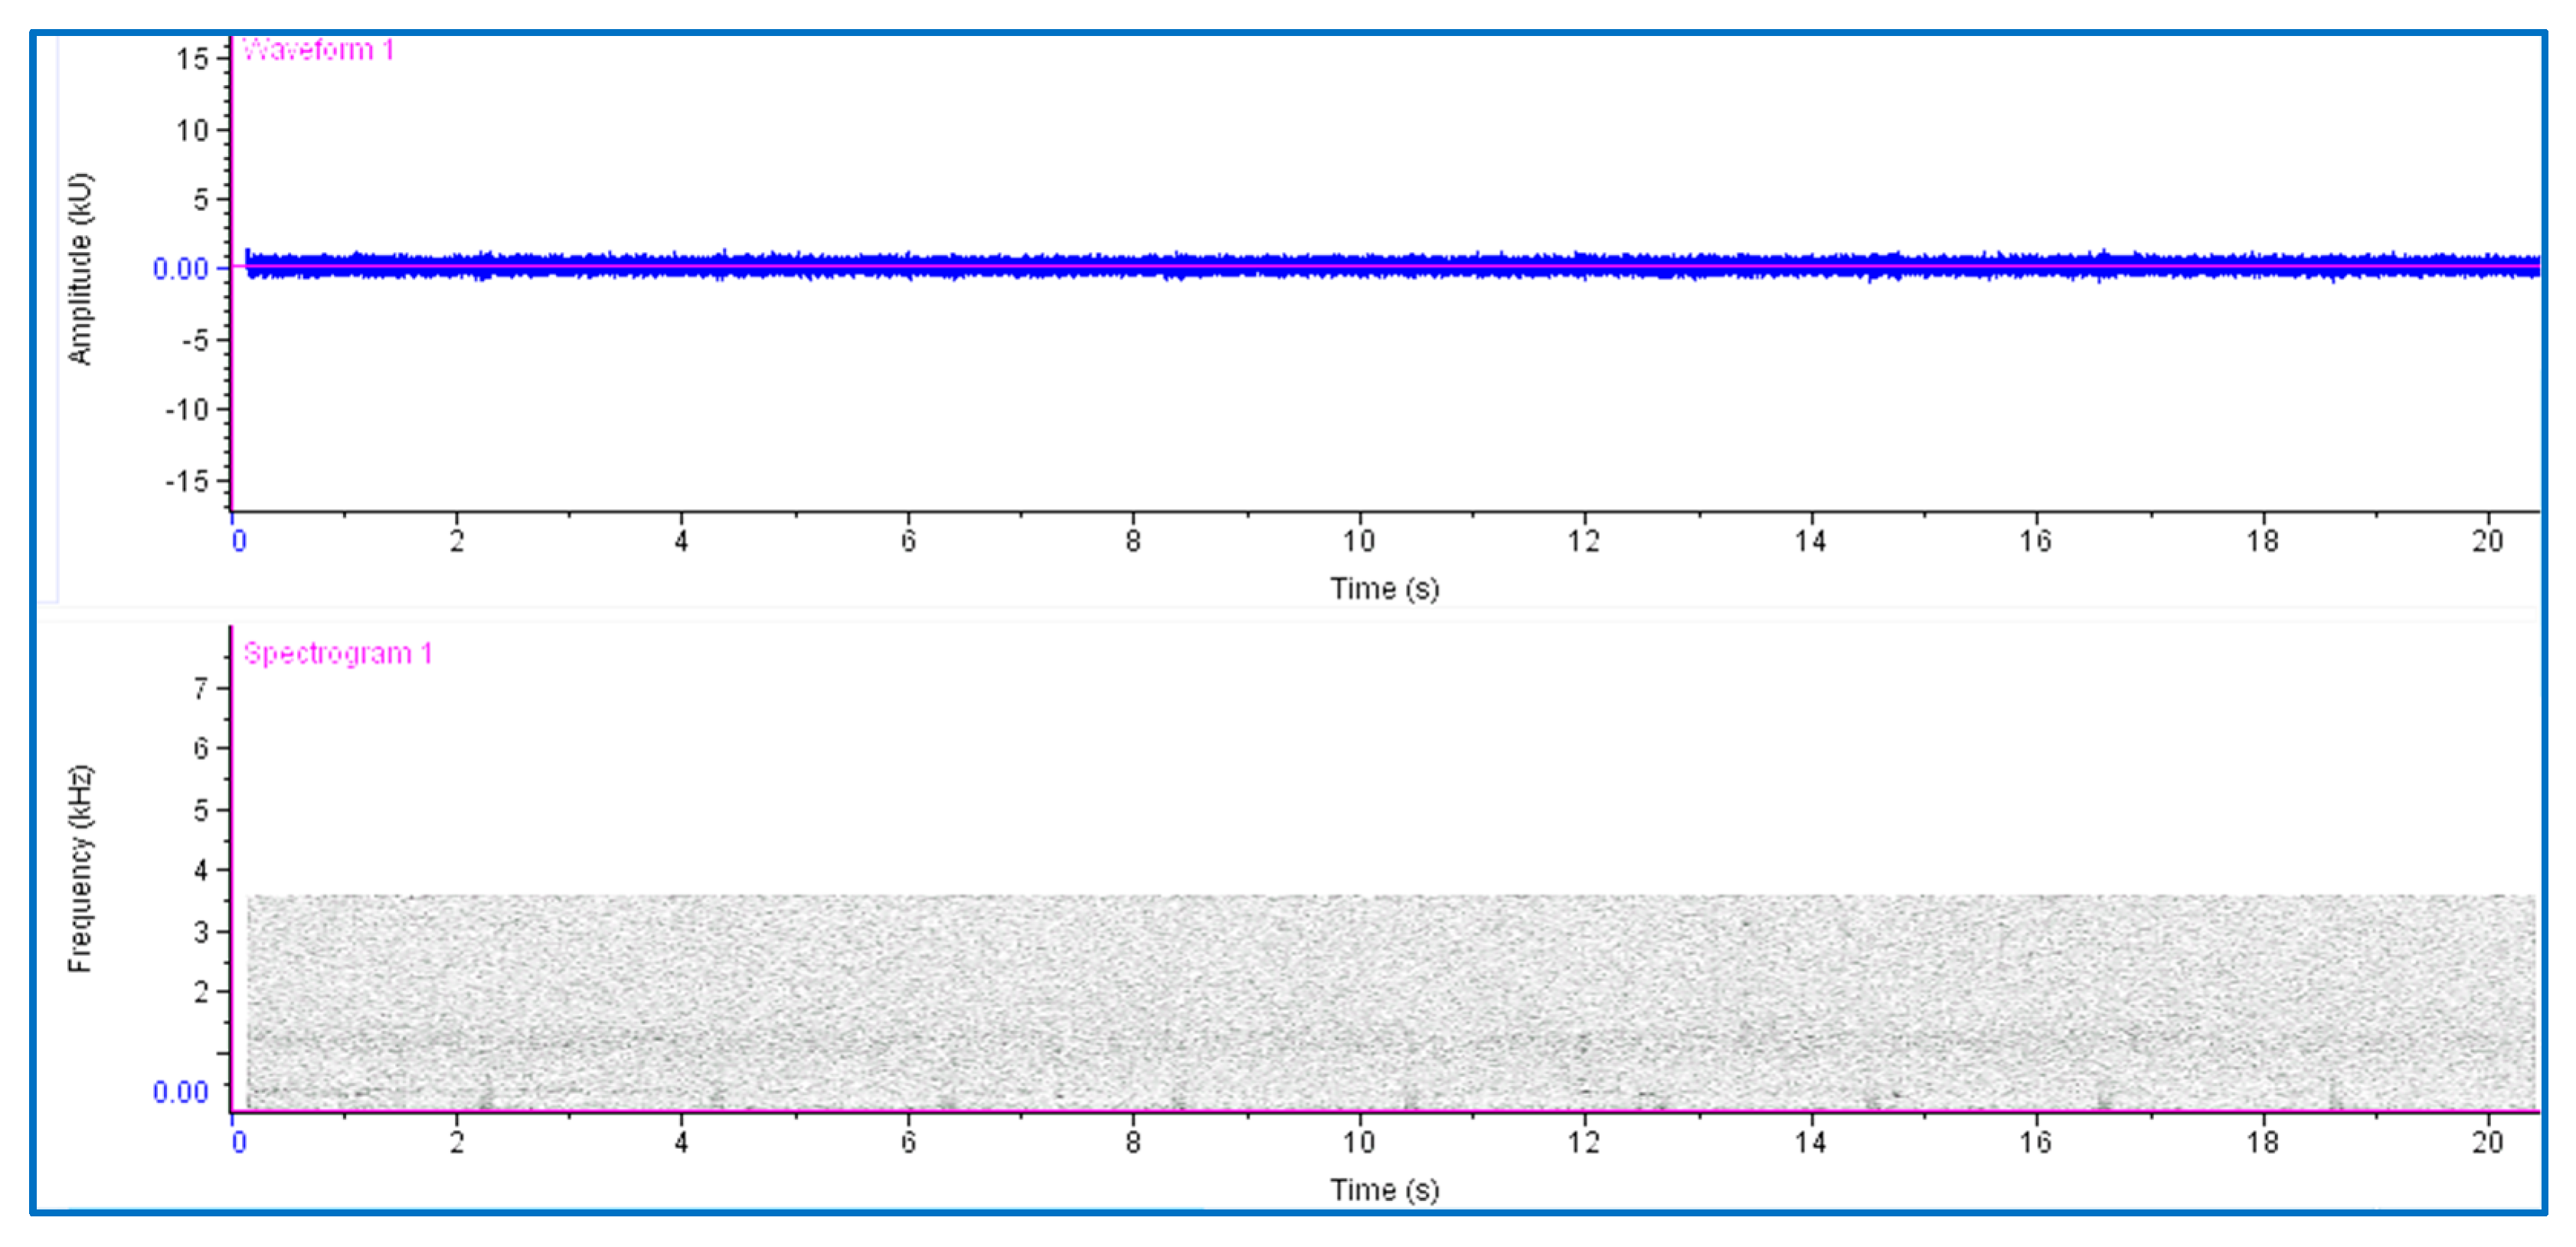
Task: Click the 15 tick on amplitude axis
Action: pos(192,59)
